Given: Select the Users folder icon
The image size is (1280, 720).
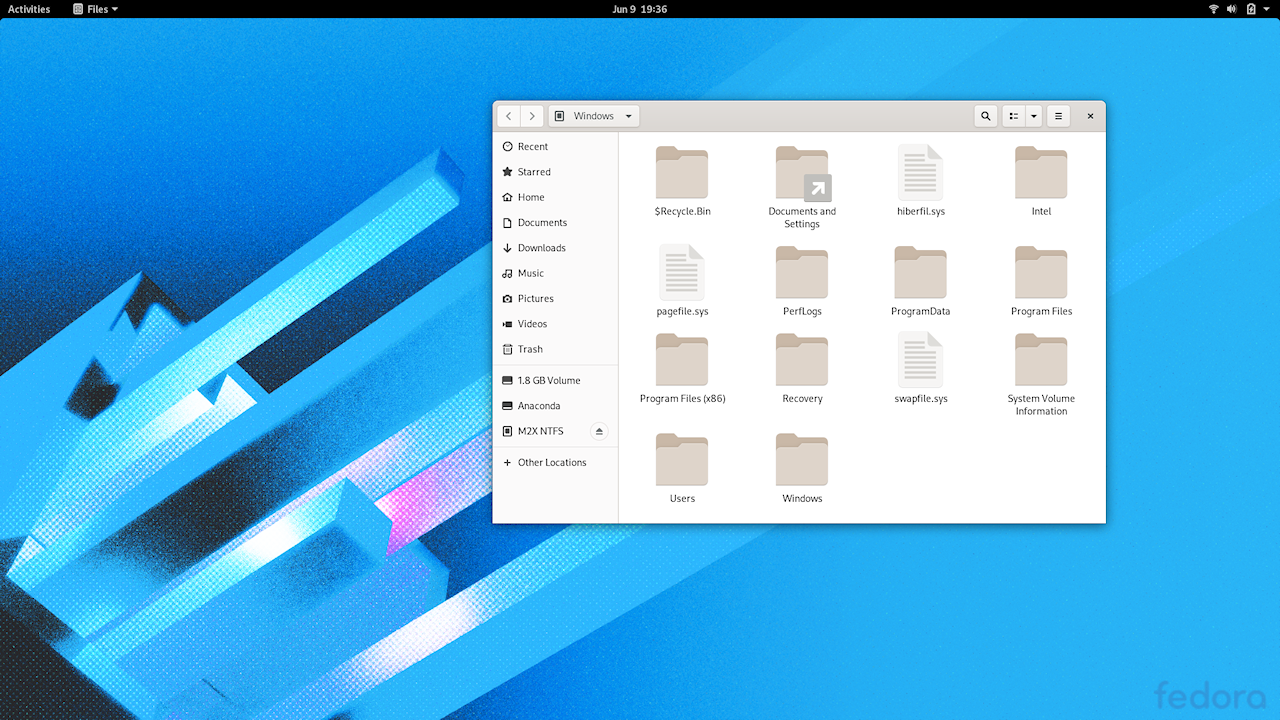Looking at the screenshot, I should (682, 460).
